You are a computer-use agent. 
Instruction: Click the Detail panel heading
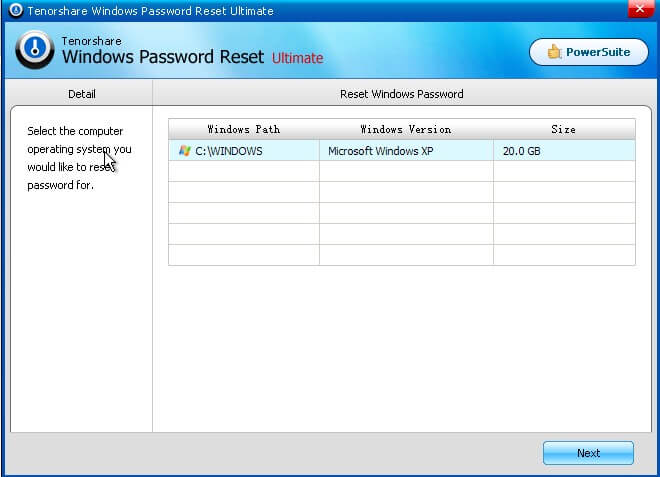click(82, 94)
